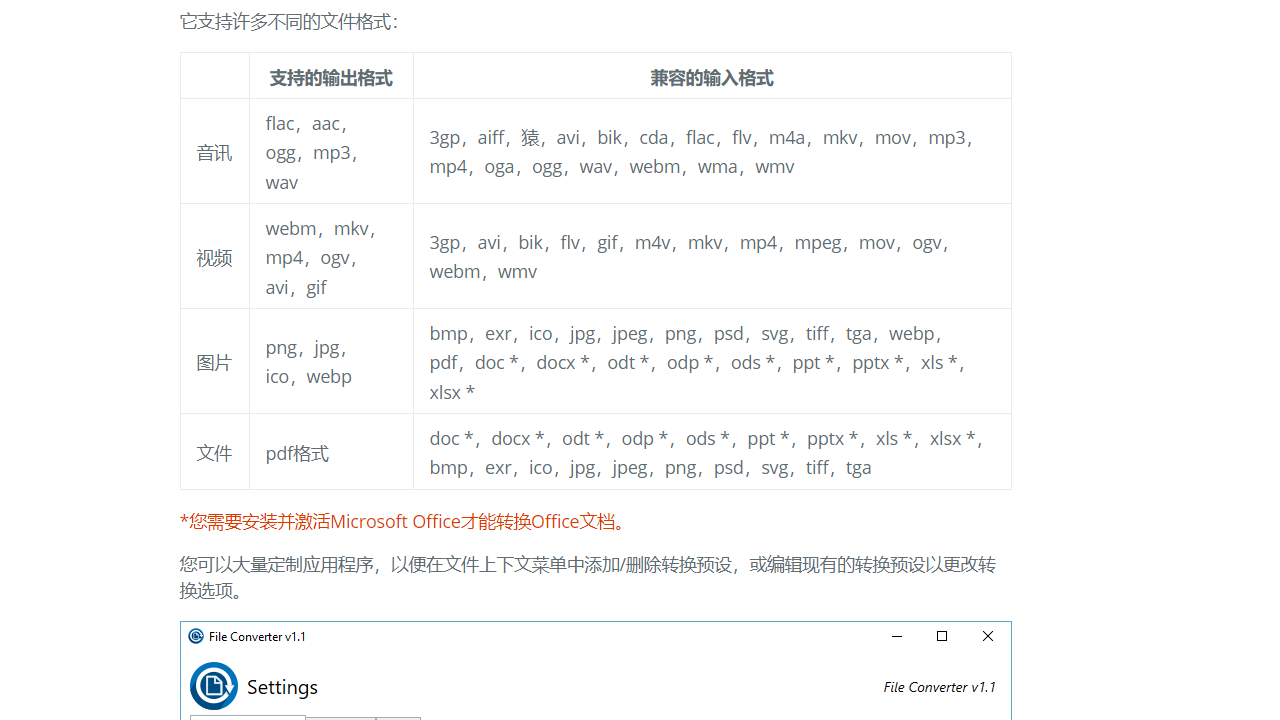Open the cda compatible input format link

point(653,137)
